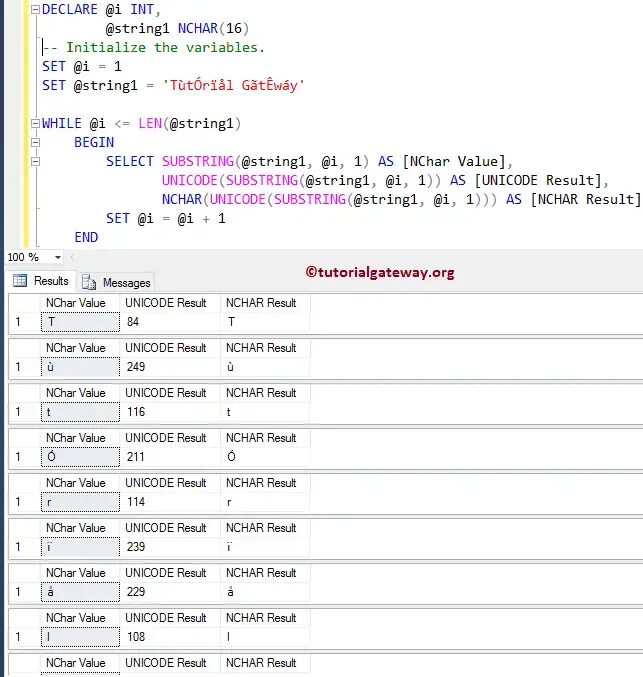Switch to the Results tab
This screenshot has width=643, height=677.
[41, 281]
